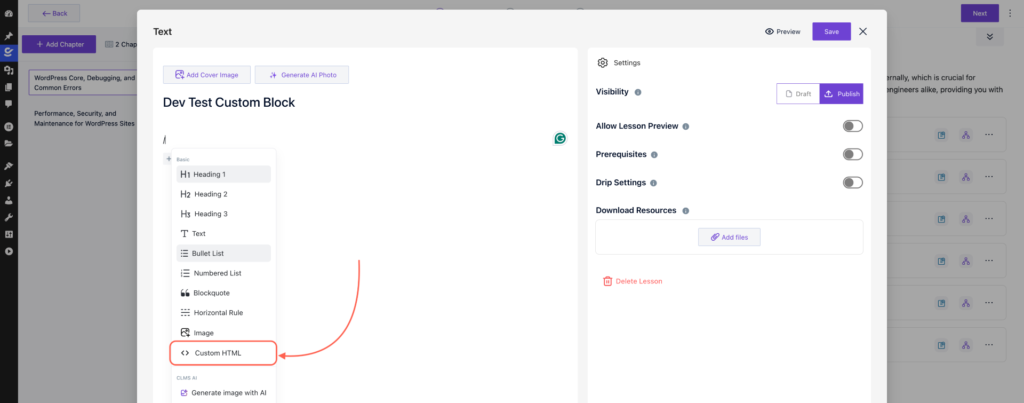Open the topmost three-dot lesson menu

tap(989, 135)
